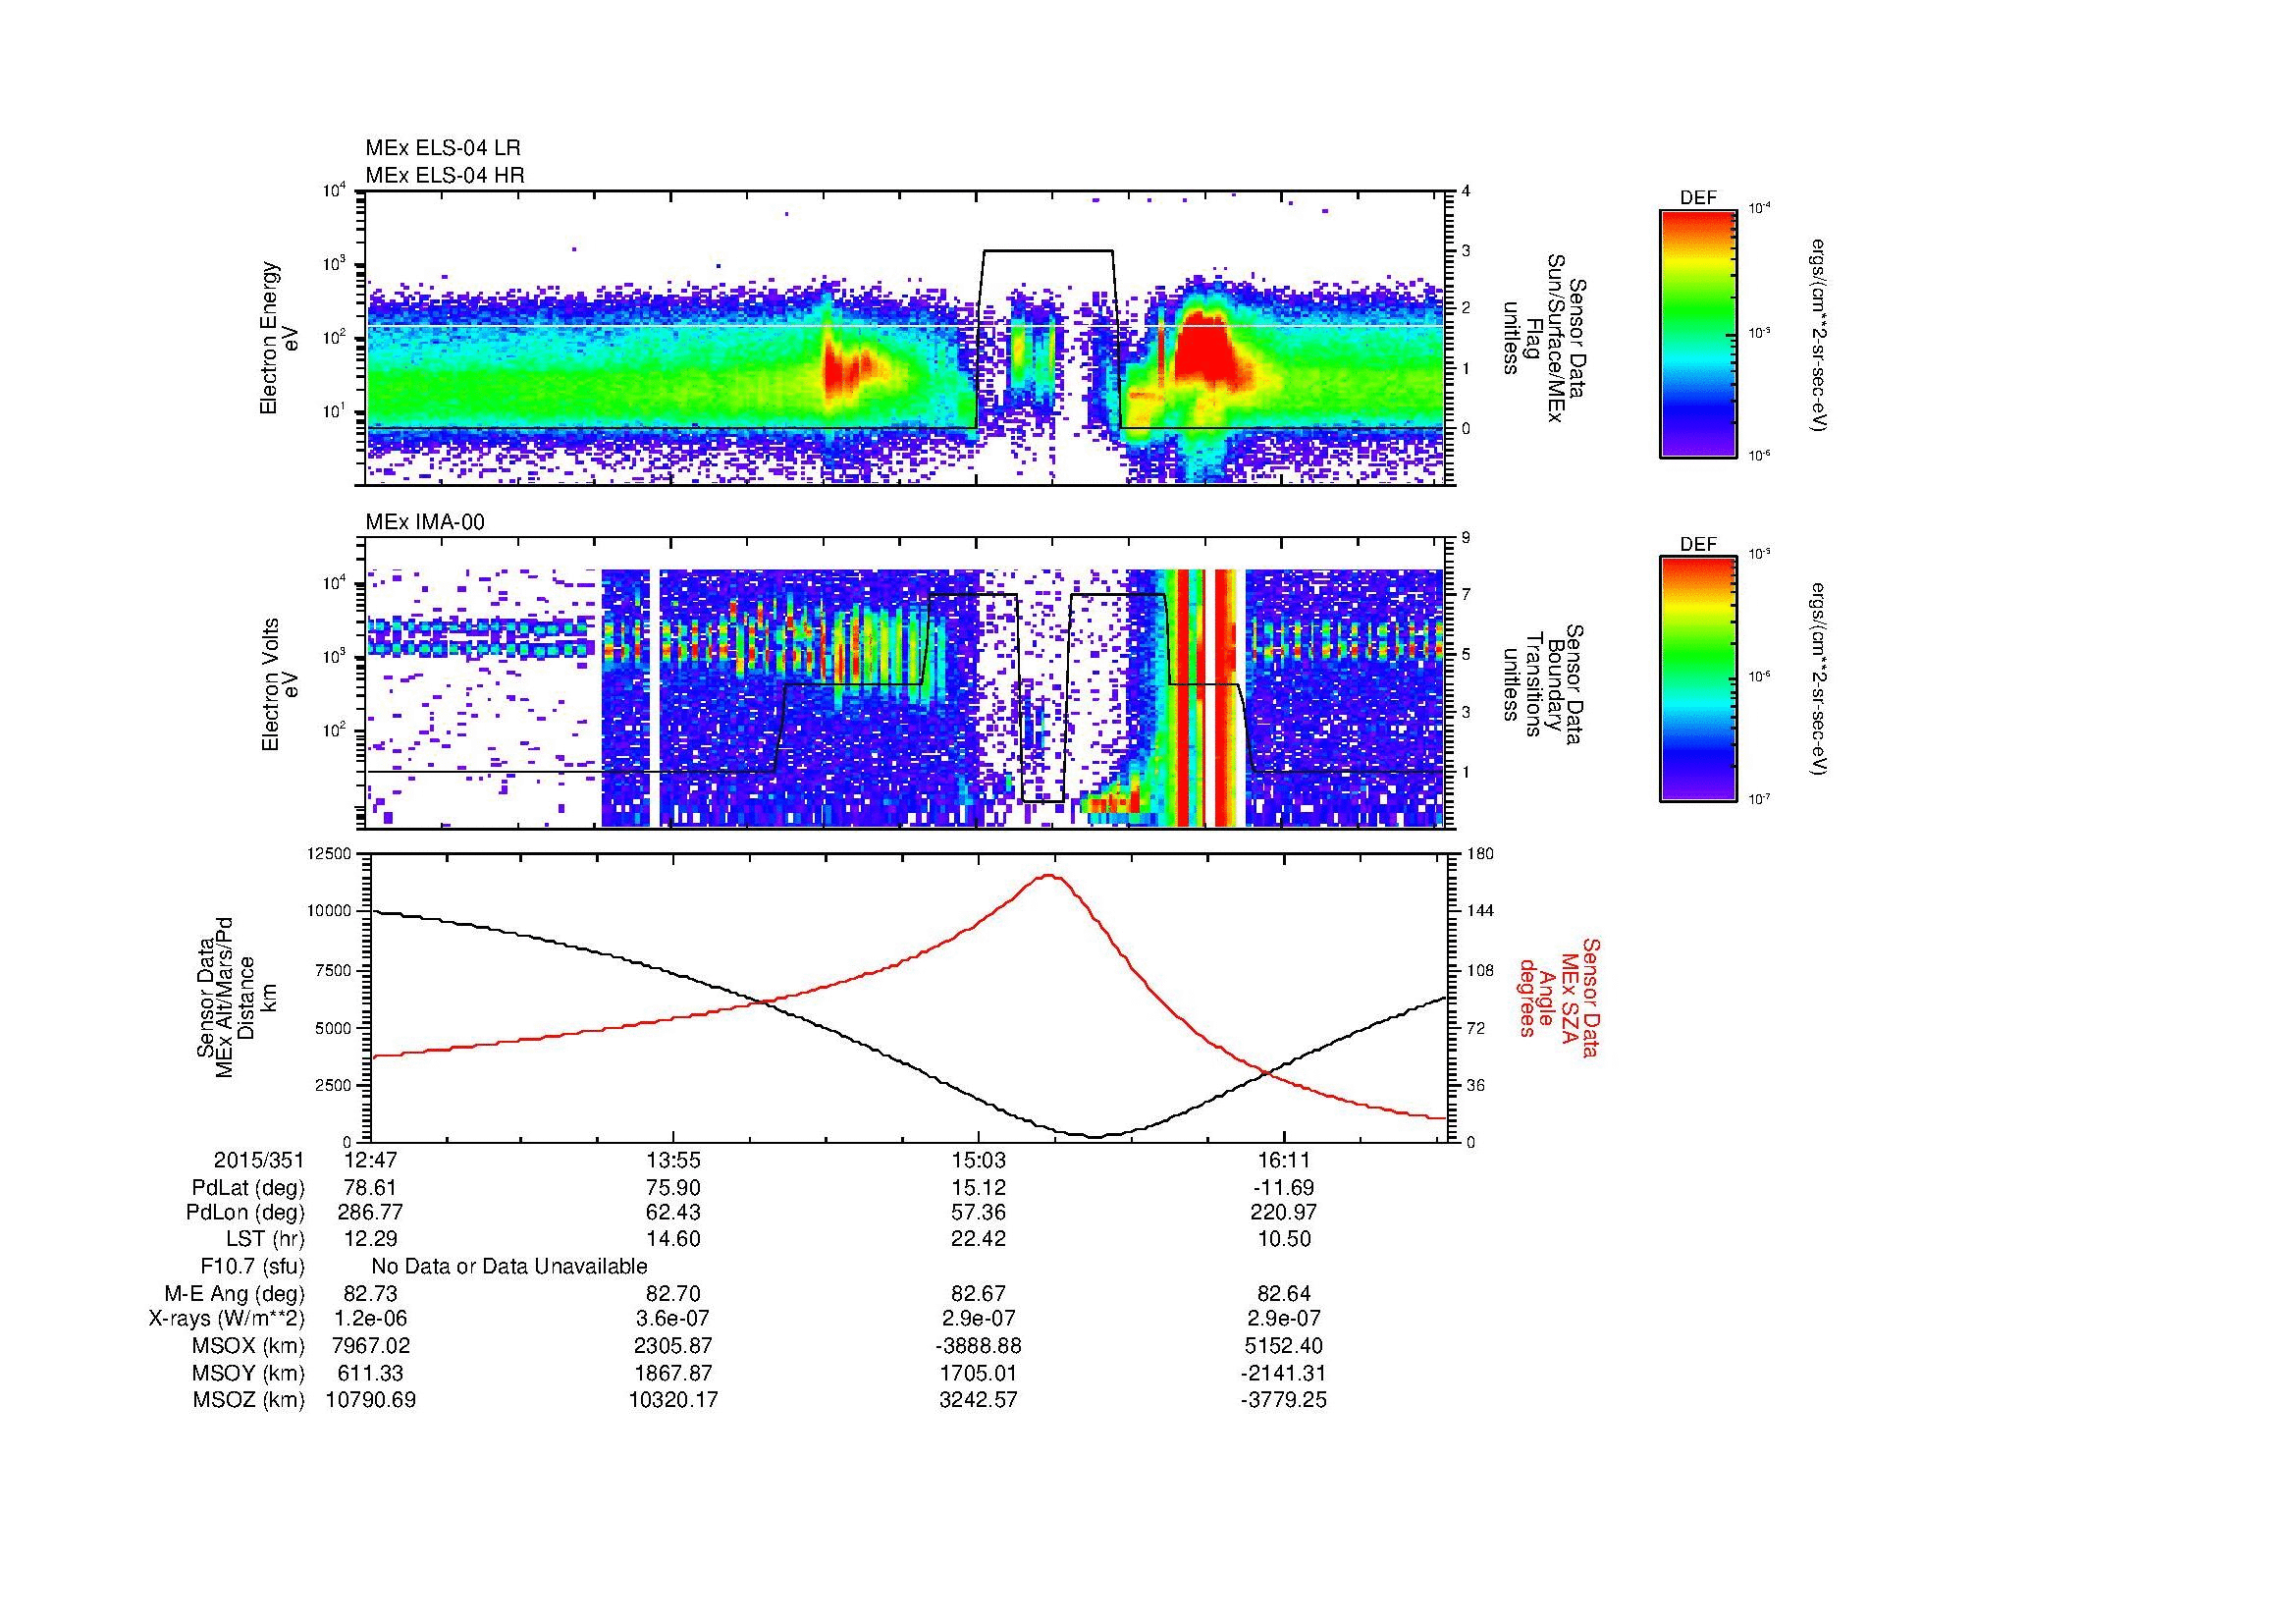Image resolution: width=2296 pixels, height=1623 pixels.
Task: Select the 'LST (hr)' row label
Action: [x=266, y=1239]
